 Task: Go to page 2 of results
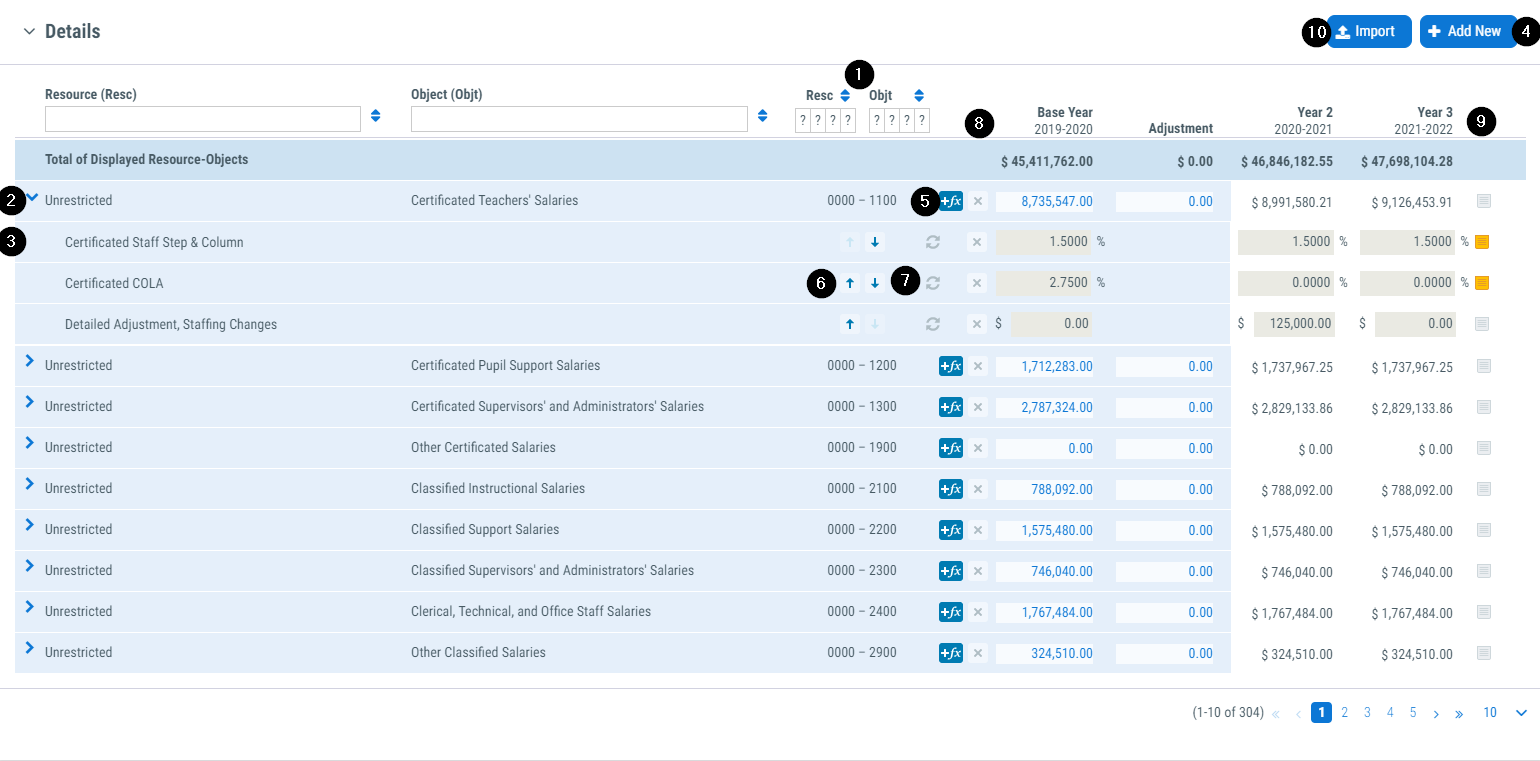pos(1345,713)
